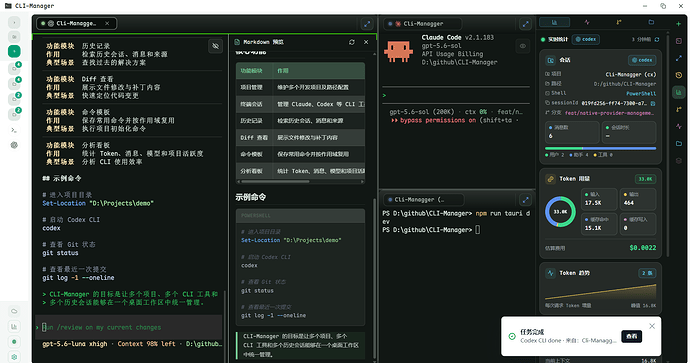Open the pink terminal icon in right rail
The height and width of the screenshot is (363, 690).
tap(679, 41)
